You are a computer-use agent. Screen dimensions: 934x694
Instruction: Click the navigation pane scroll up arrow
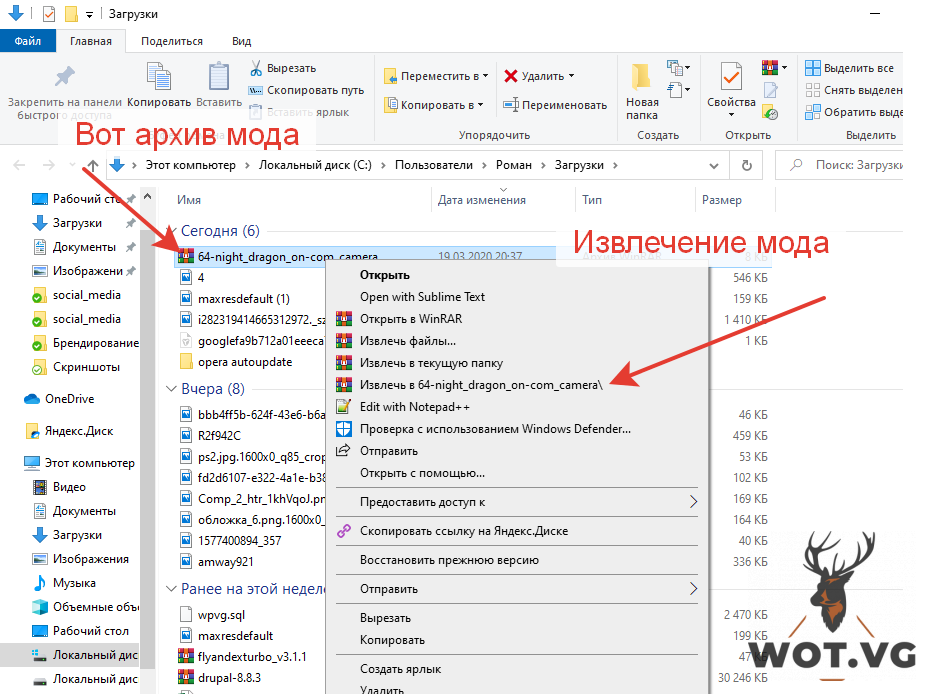(148, 197)
